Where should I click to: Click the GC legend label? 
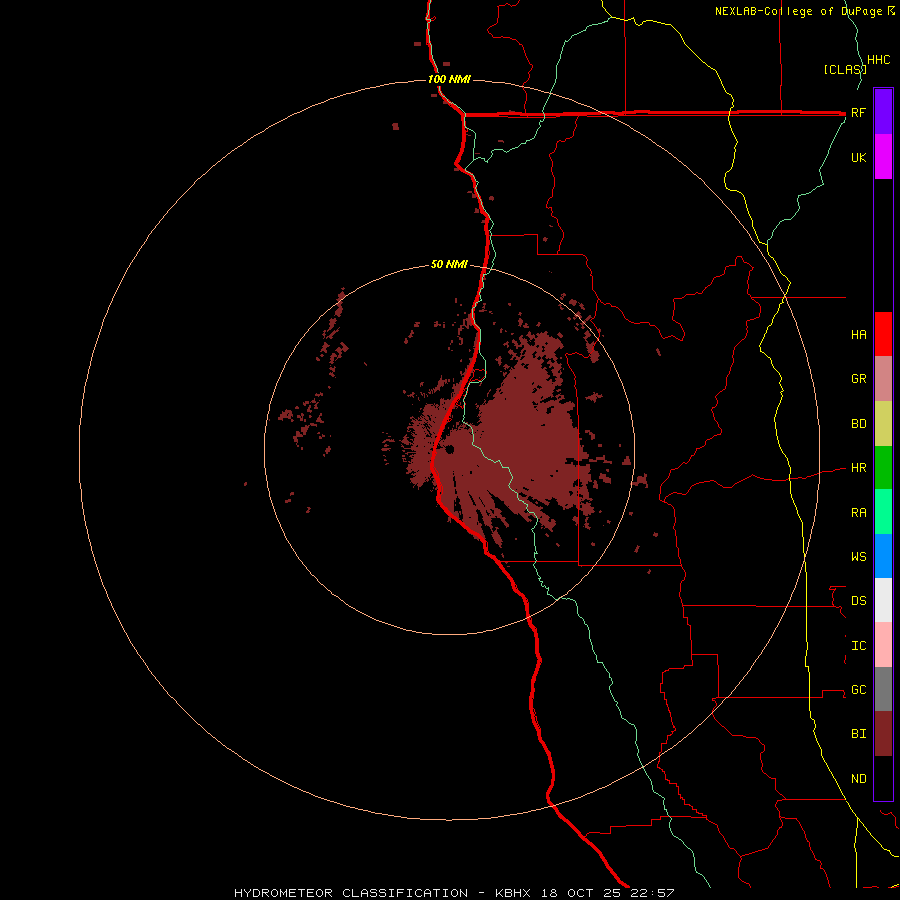tap(858, 690)
